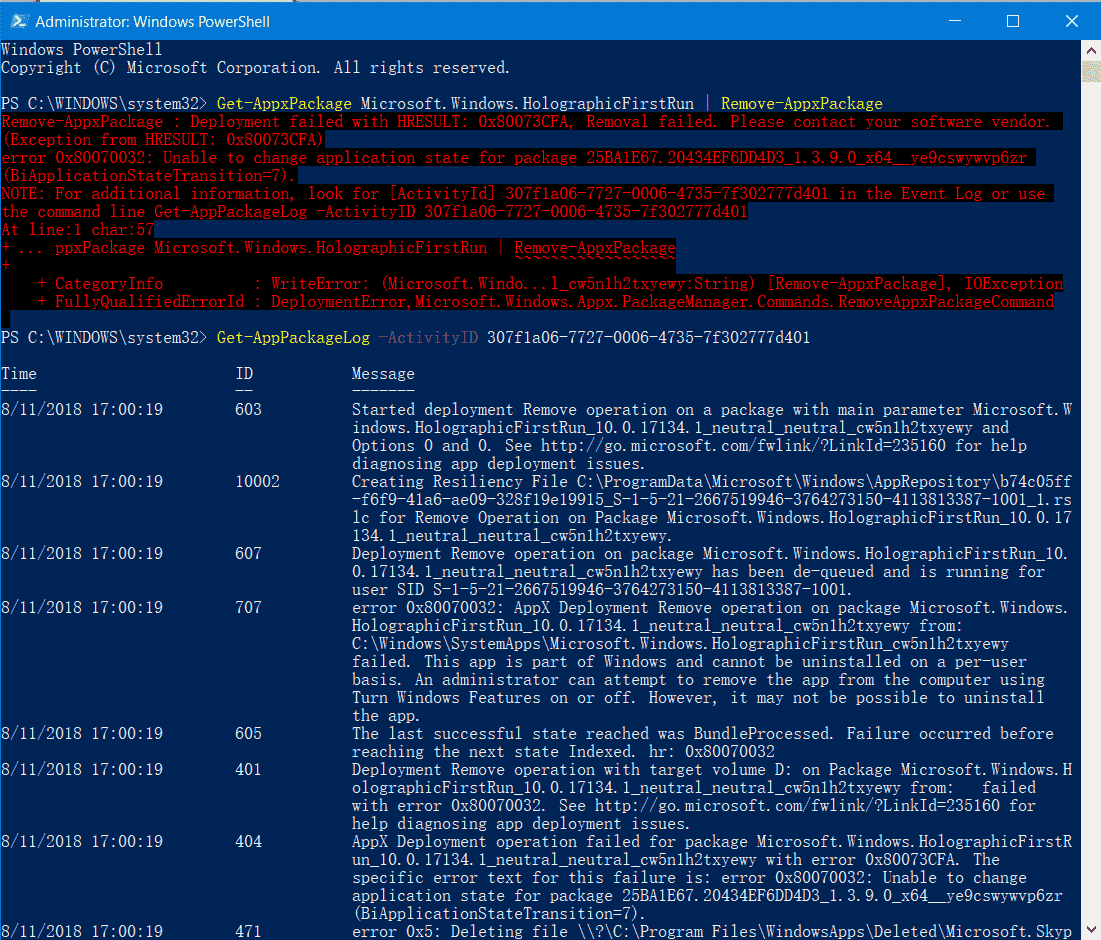Click log ID 10002
The width and height of the screenshot is (1101, 940).
[x=258, y=482]
